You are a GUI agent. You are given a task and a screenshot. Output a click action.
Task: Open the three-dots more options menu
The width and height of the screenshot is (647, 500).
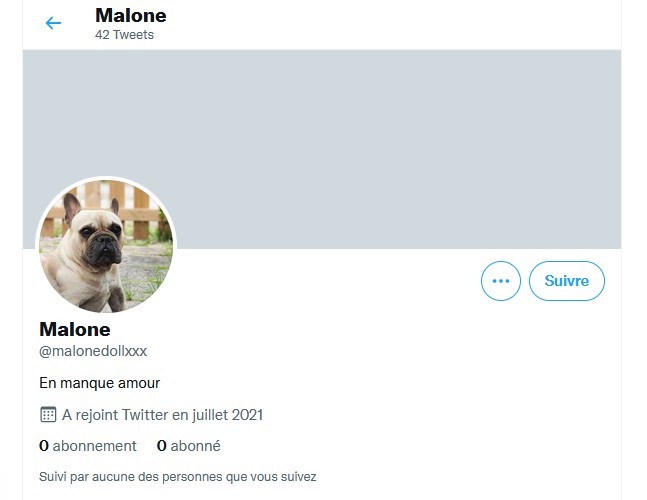tap(501, 281)
